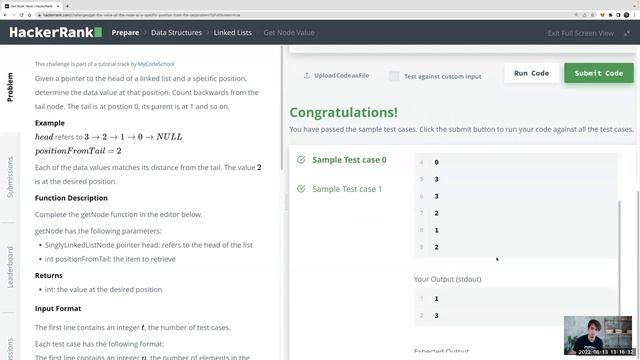Click the Function Description heading
Viewport: 640px width, 360px height.
tap(71, 198)
